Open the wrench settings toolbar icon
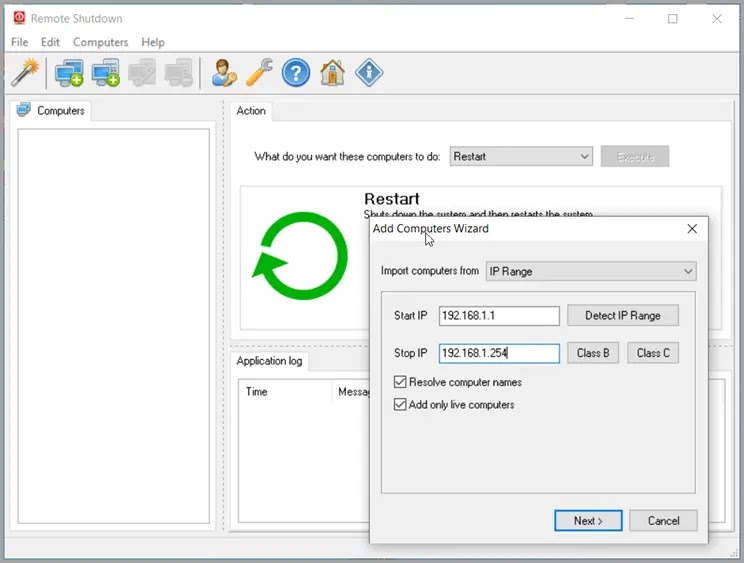The height and width of the screenshot is (563, 744). click(260, 73)
